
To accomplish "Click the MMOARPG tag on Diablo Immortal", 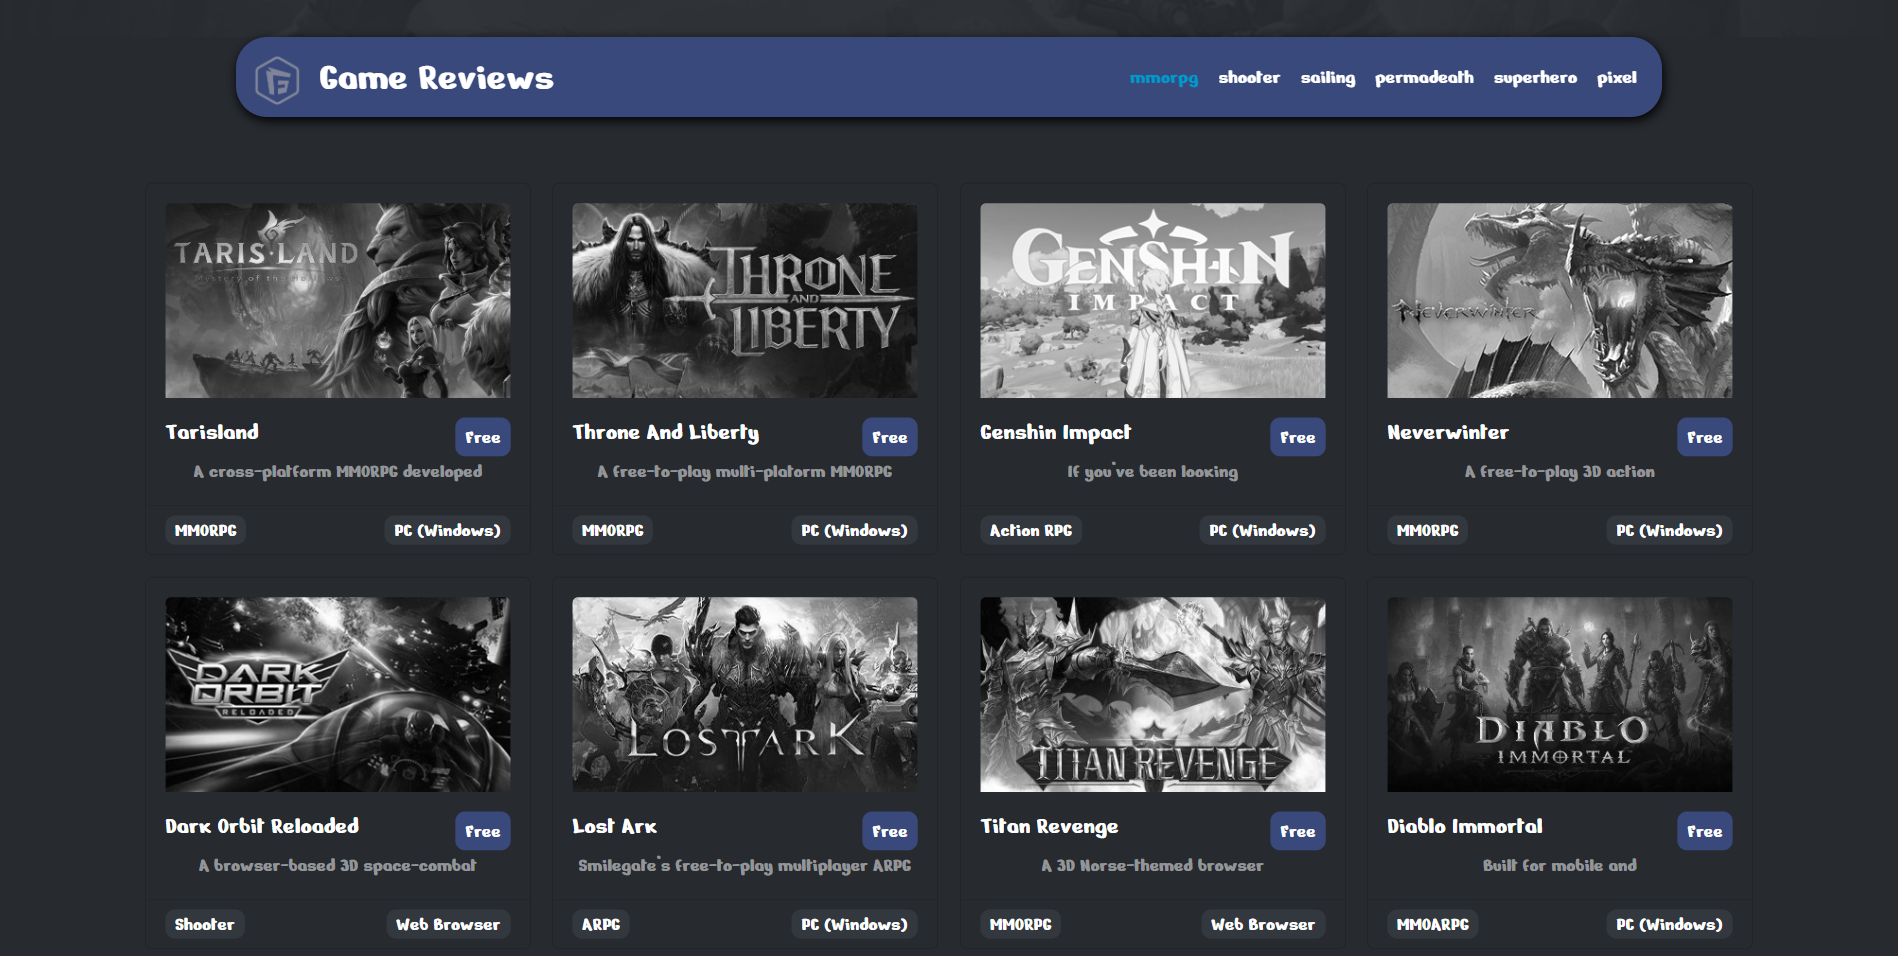I will [1433, 924].
